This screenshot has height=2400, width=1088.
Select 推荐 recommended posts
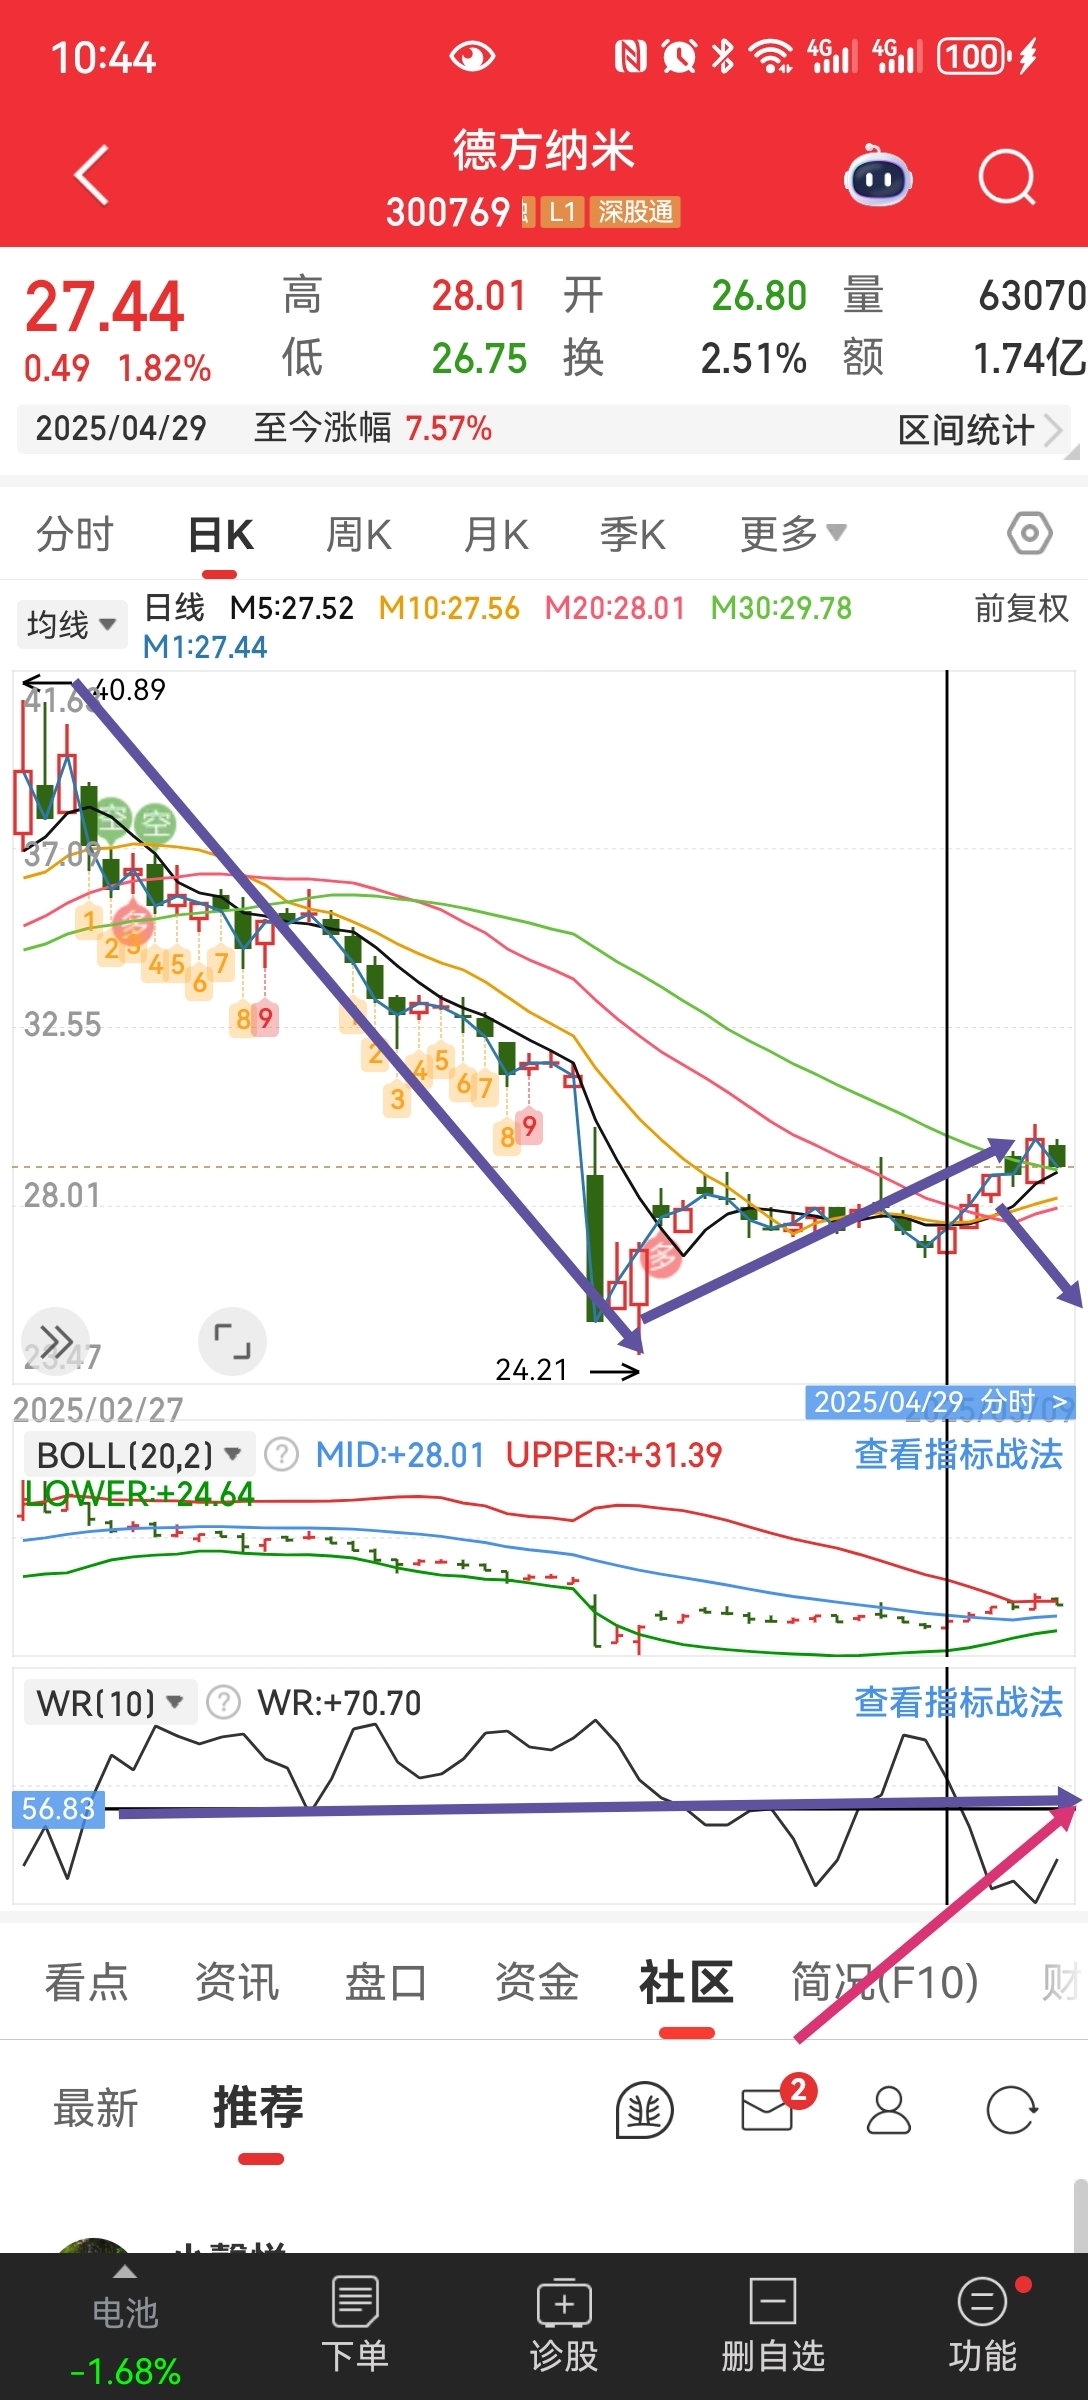pos(258,2108)
